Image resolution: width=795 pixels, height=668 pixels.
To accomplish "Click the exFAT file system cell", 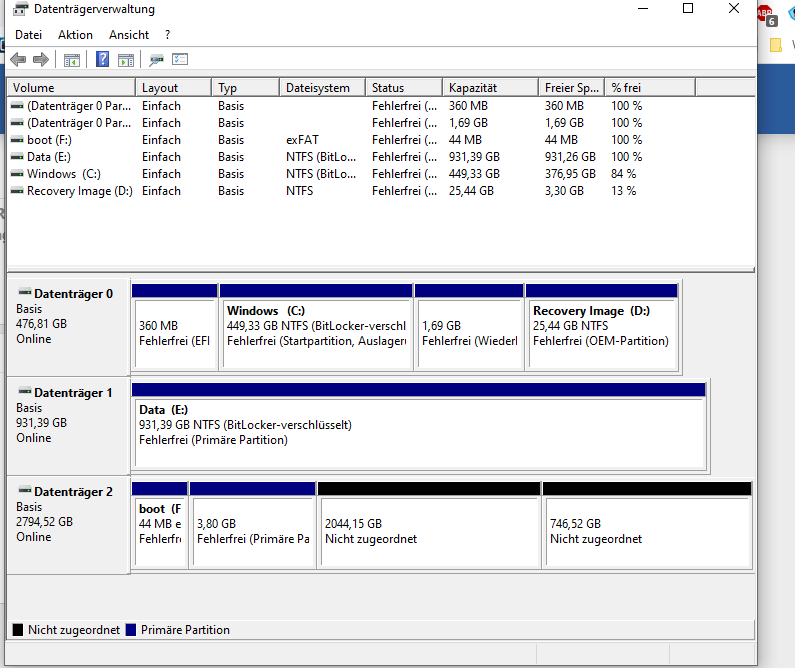I will pos(302,140).
